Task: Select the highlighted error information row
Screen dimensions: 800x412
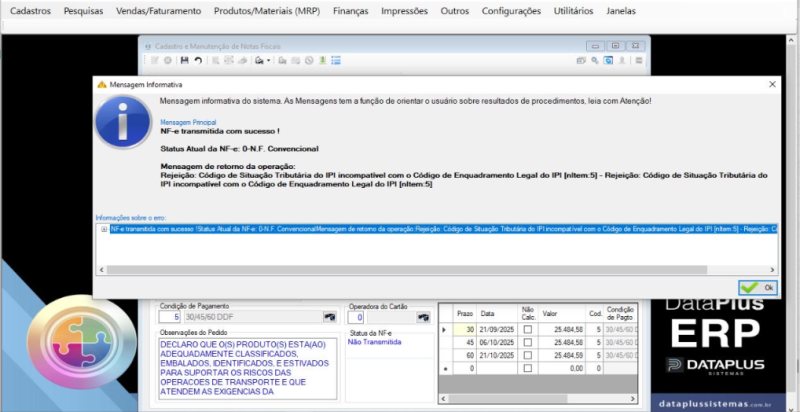Action: pos(444,229)
